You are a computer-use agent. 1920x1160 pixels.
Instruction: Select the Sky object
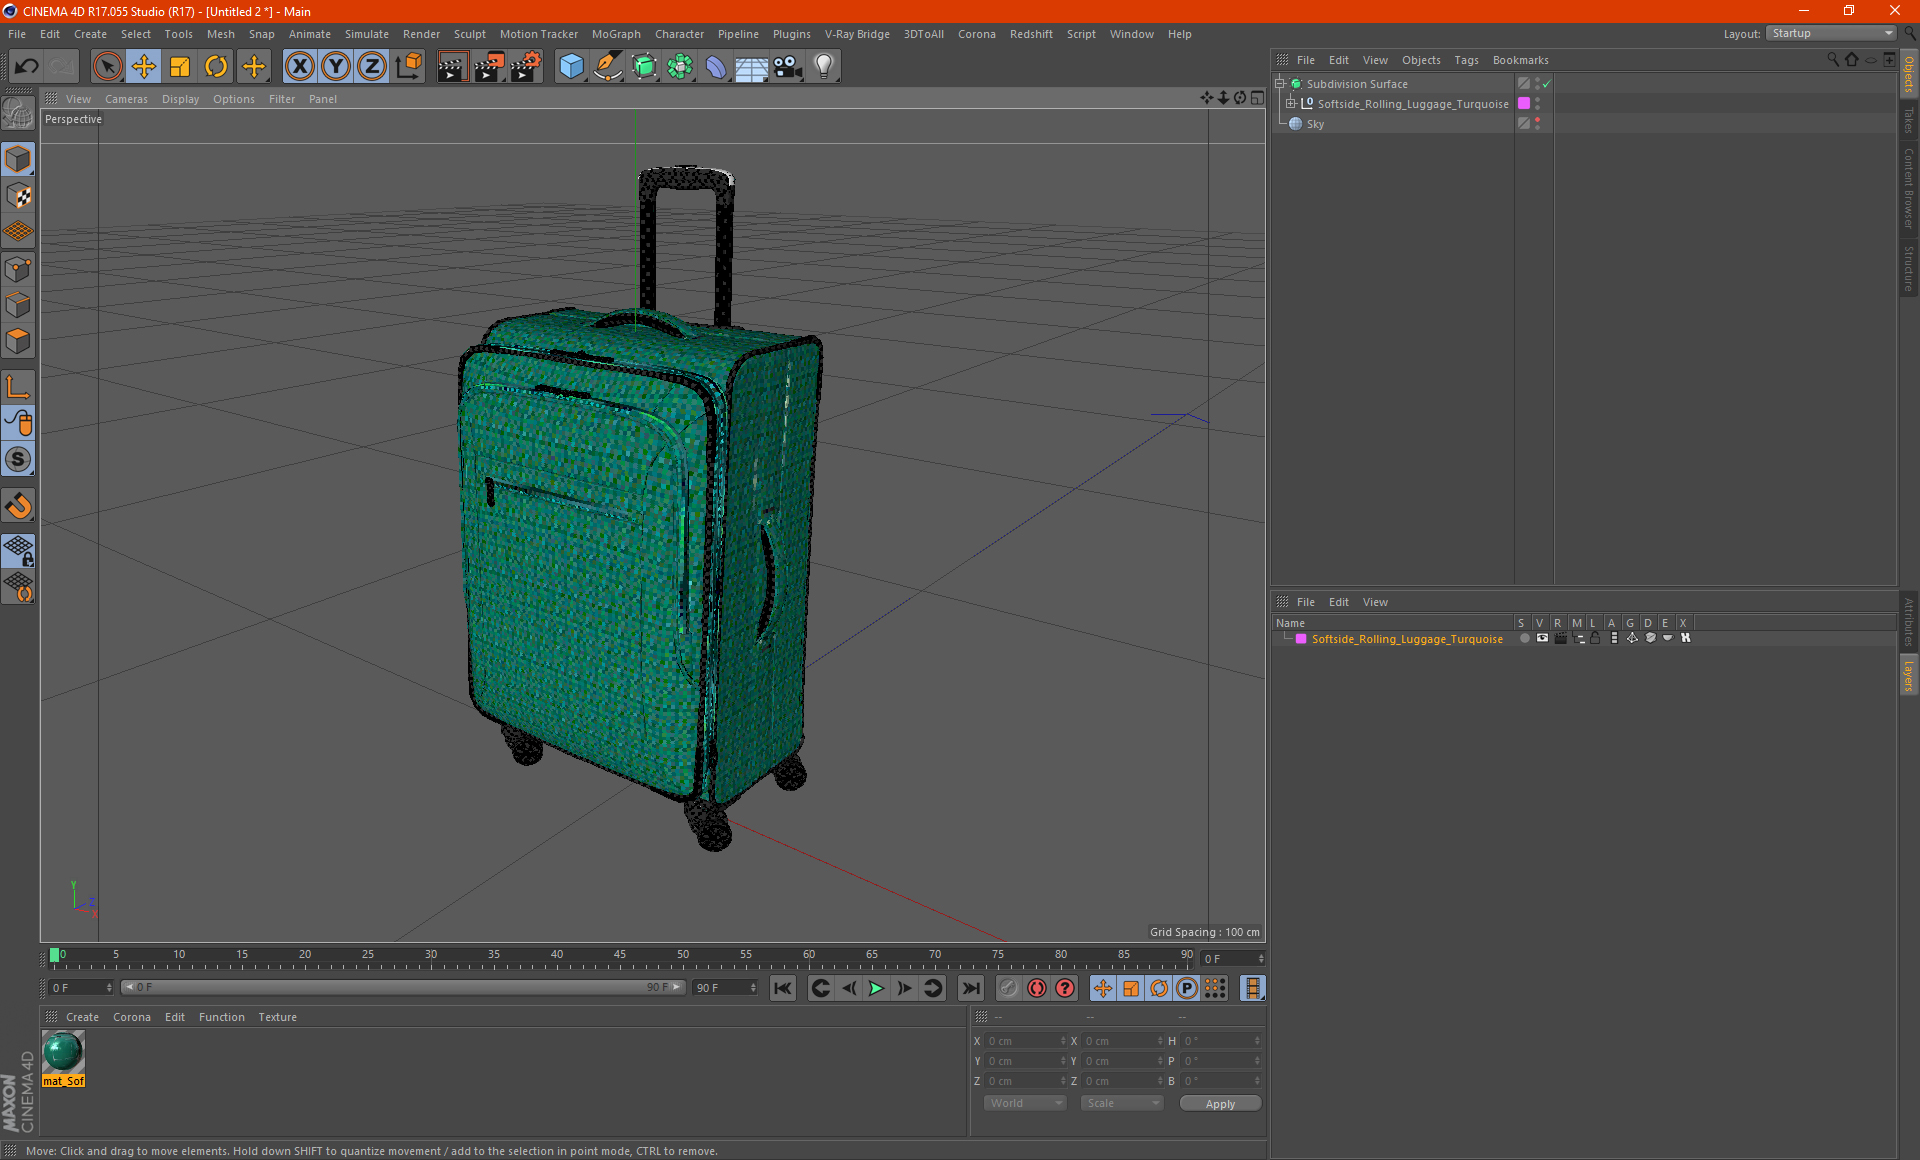click(x=1315, y=124)
